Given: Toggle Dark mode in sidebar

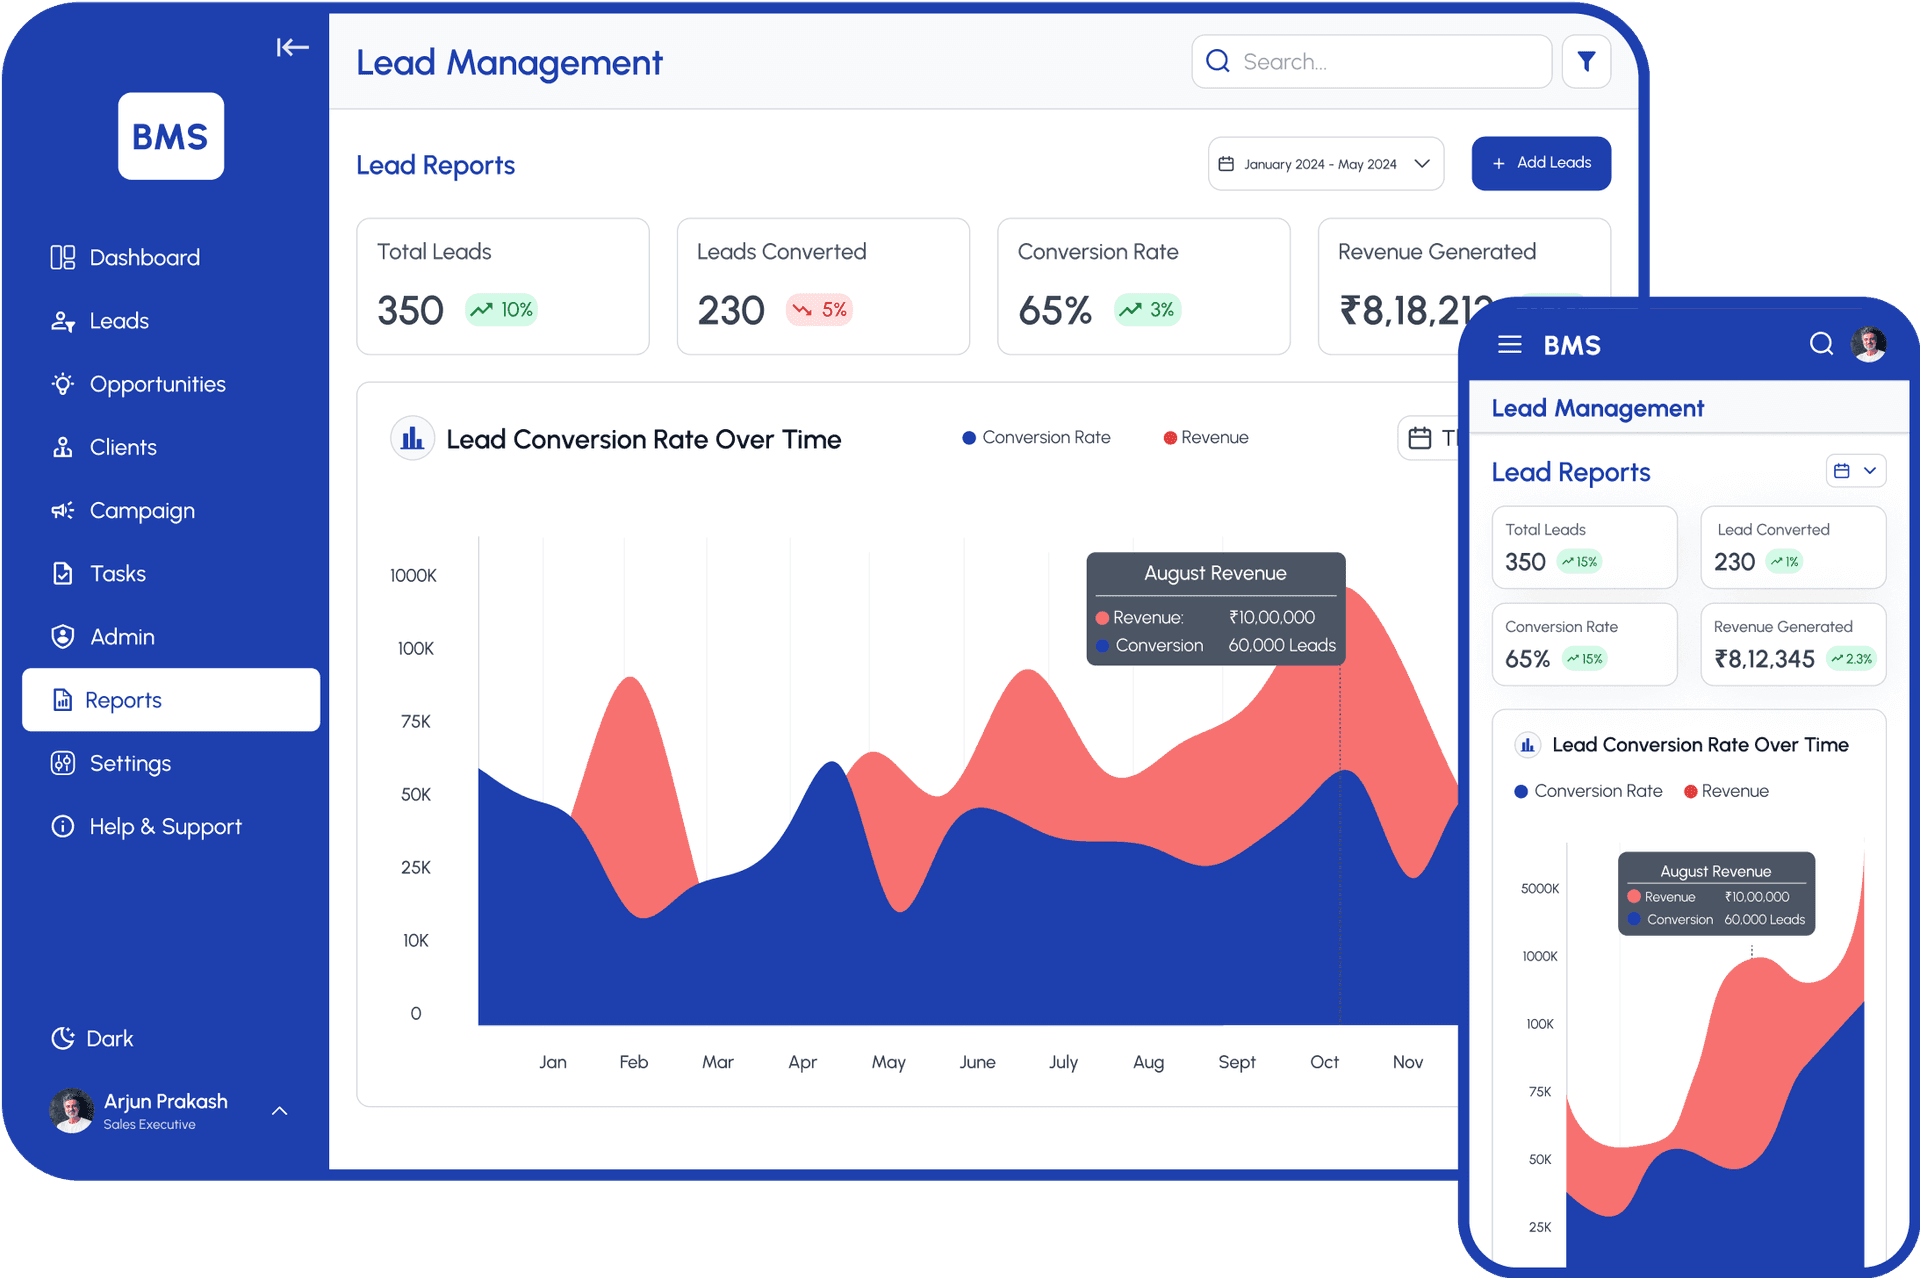Looking at the screenshot, I should click(92, 1038).
